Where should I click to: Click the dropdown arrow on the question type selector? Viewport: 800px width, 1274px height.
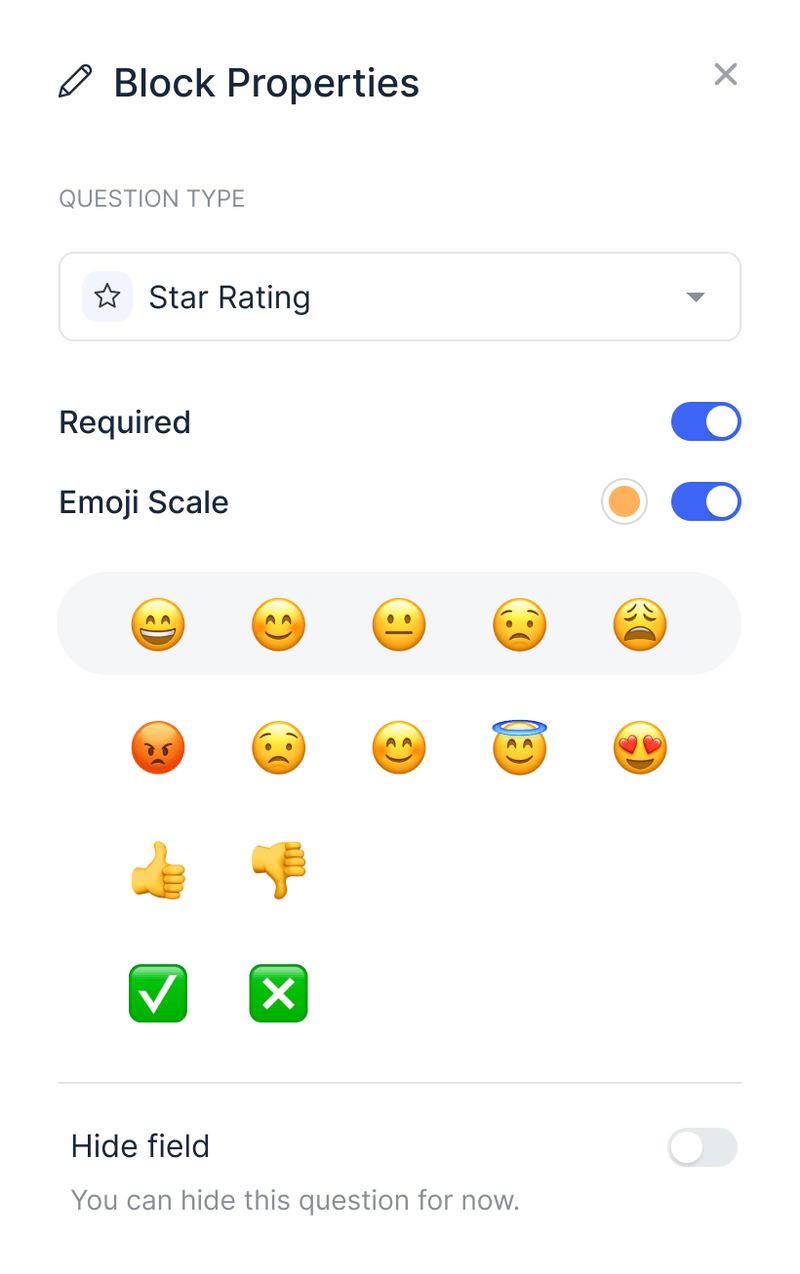pos(696,296)
